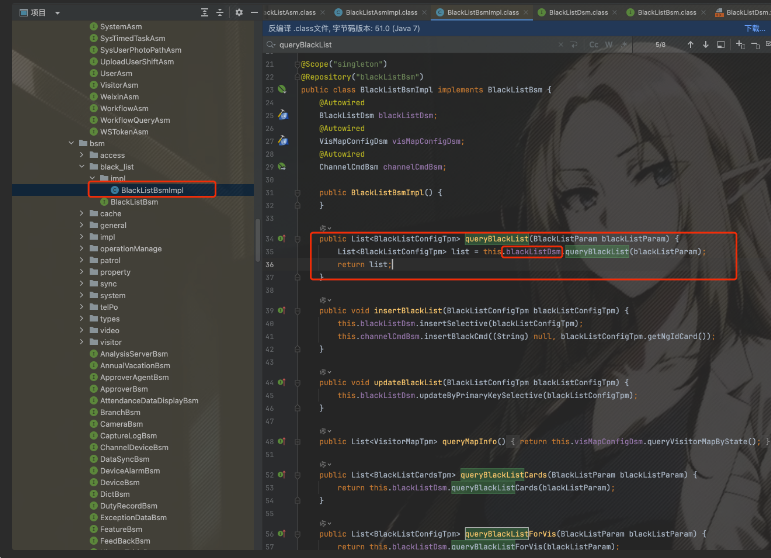Open project panel settings gear
Viewport: 771px width, 558px height.
point(239,13)
